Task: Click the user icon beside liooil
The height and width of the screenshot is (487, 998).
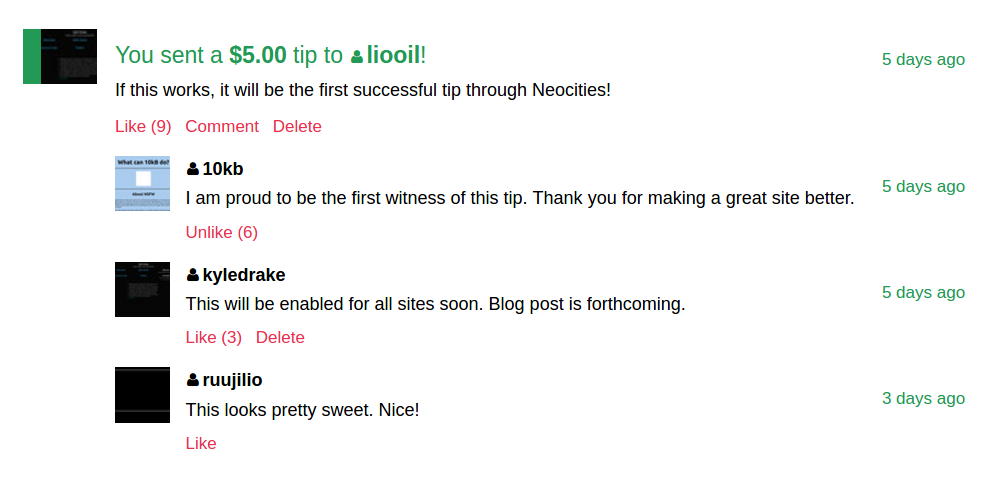Action: pyautogui.click(x=357, y=56)
